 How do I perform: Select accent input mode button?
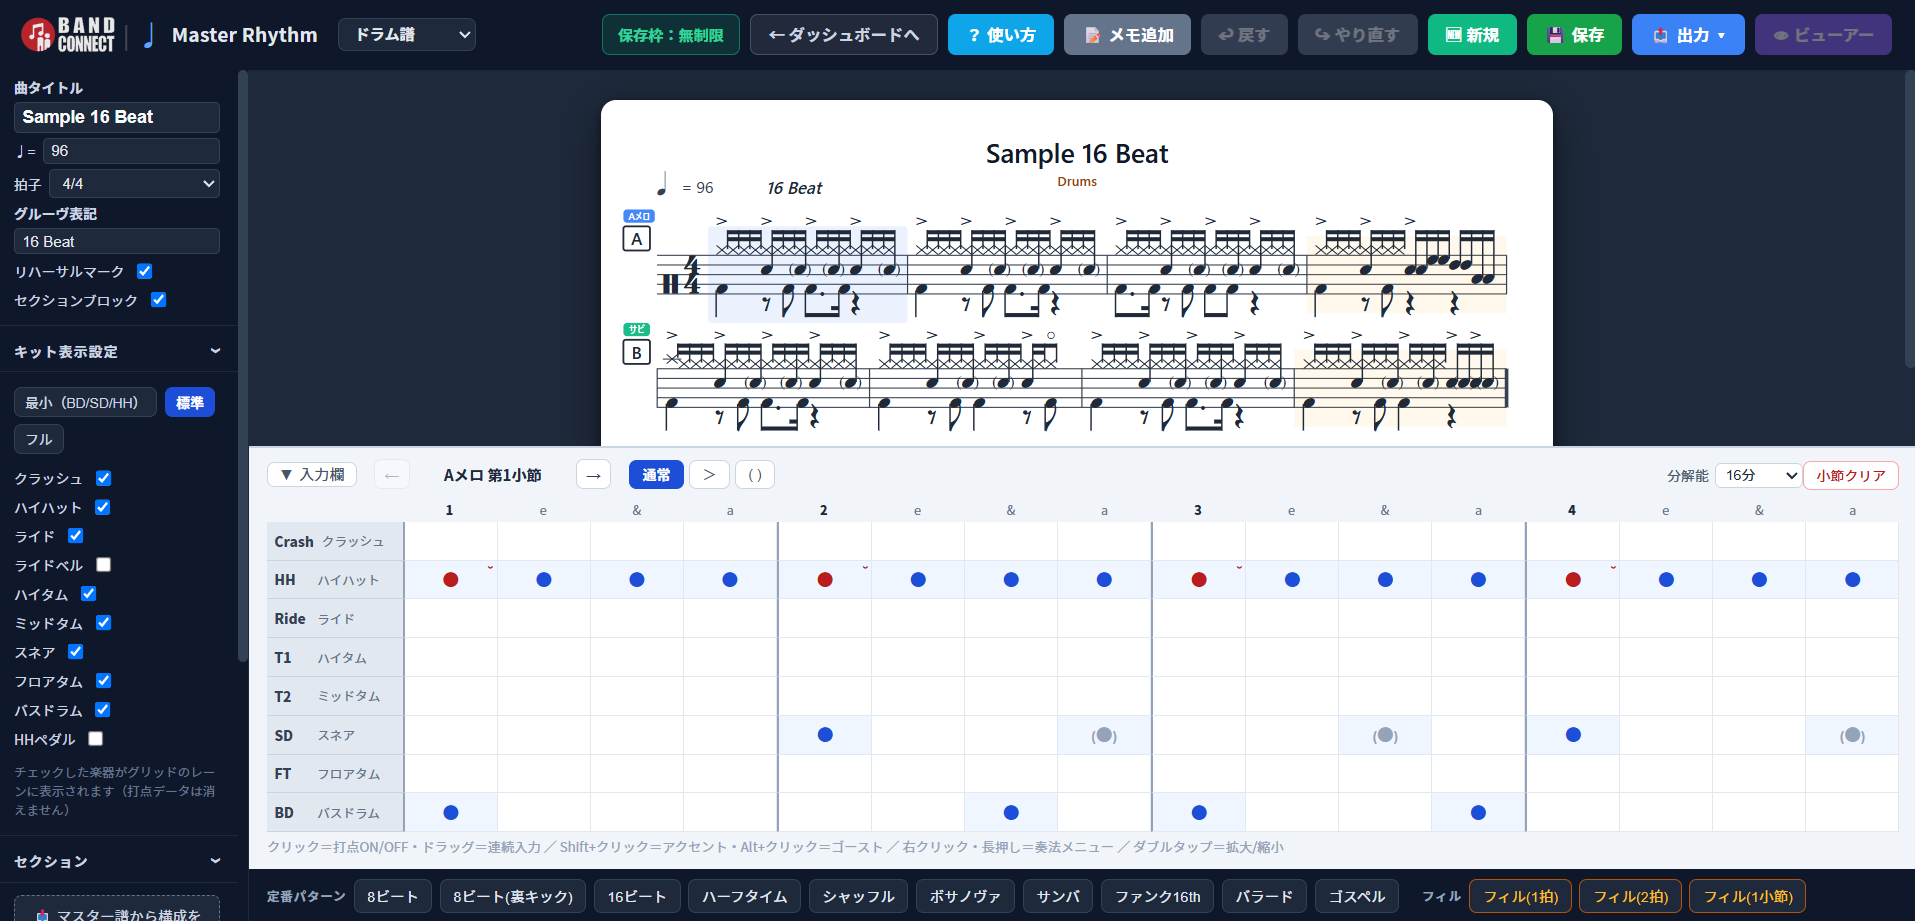(x=709, y=475)
